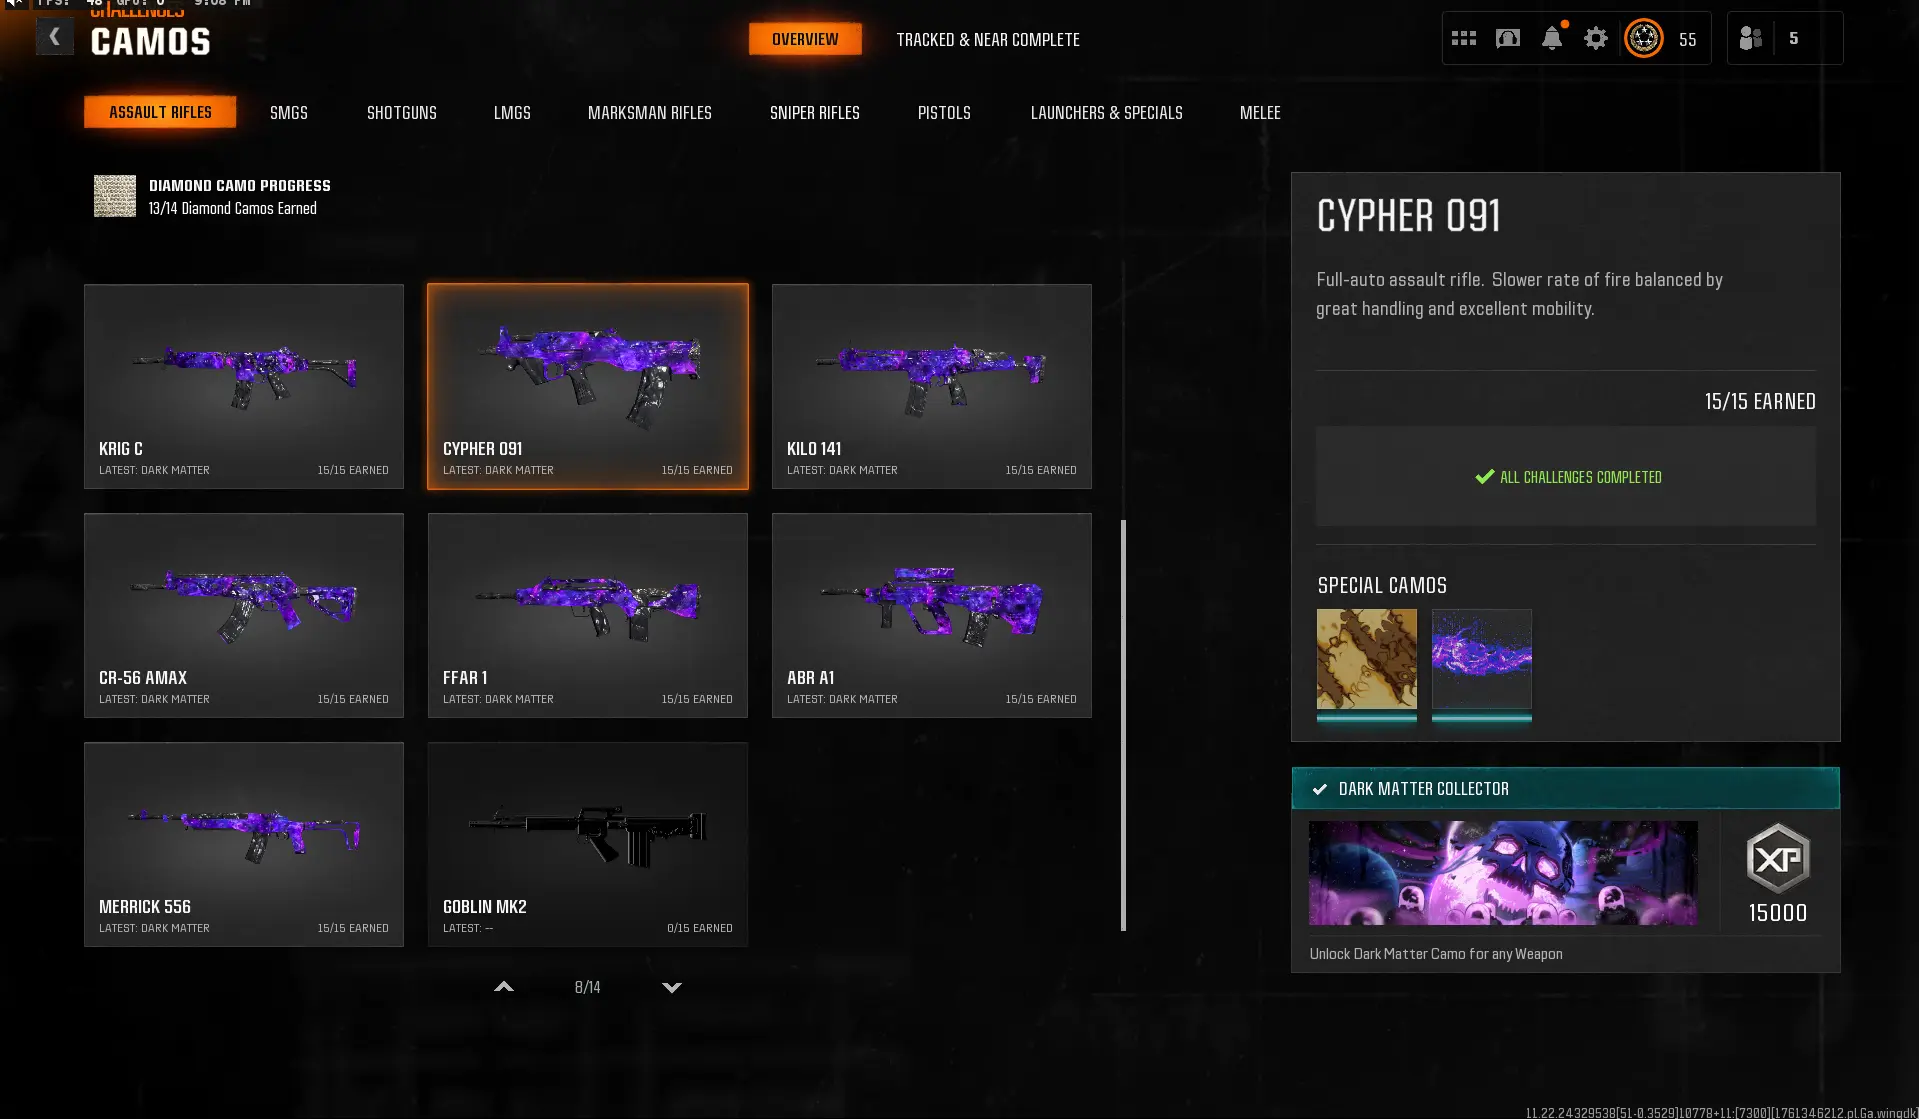The width and height of the screenshot is (1919, 1119).
Task: Switch to the SMGs tab
Action: [289, 113]
